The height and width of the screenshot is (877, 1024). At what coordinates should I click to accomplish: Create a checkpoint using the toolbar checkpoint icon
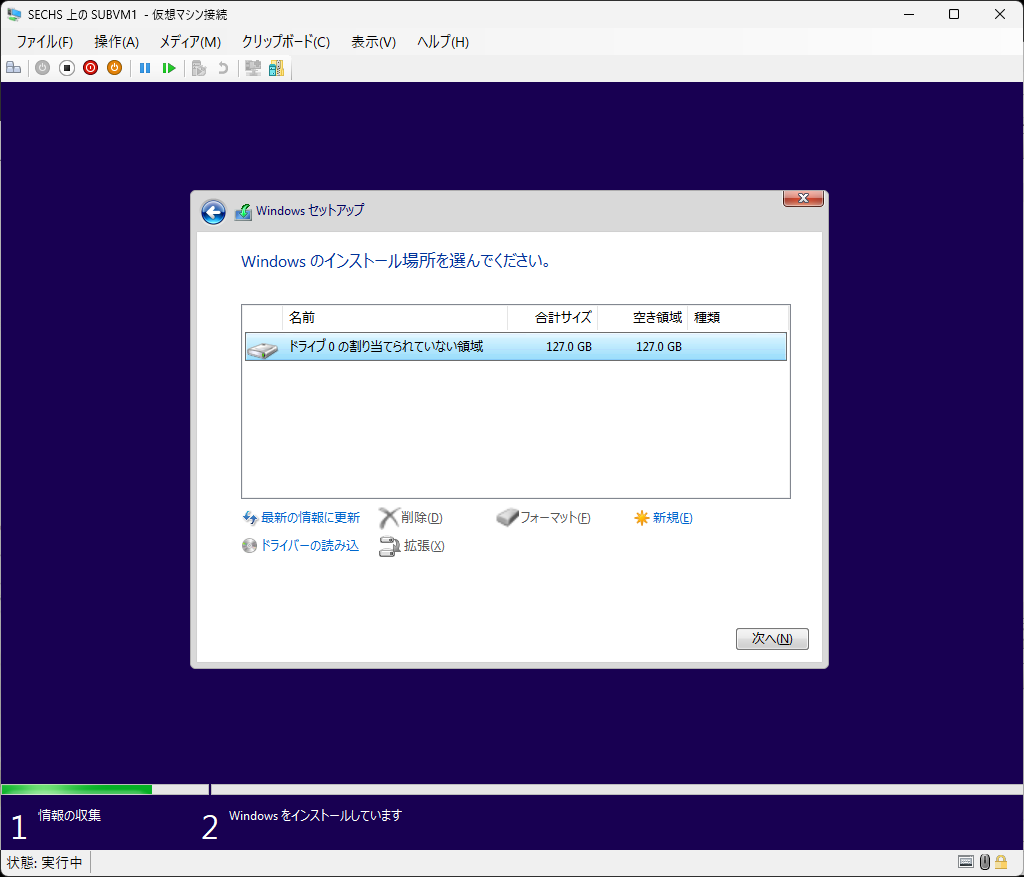[199, 68]
